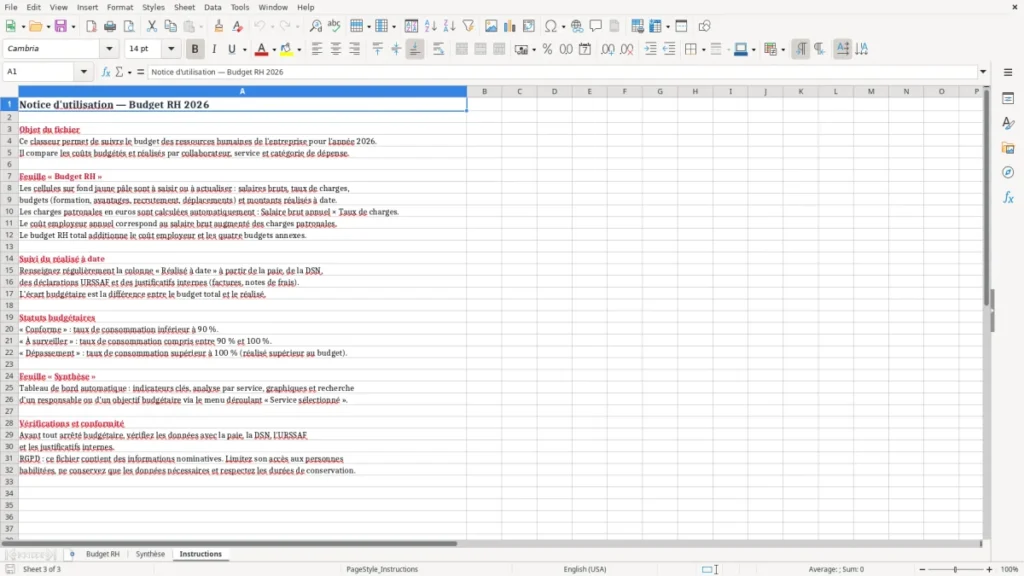Insert a hyperlink with the globe icon

tap(577, 26)
